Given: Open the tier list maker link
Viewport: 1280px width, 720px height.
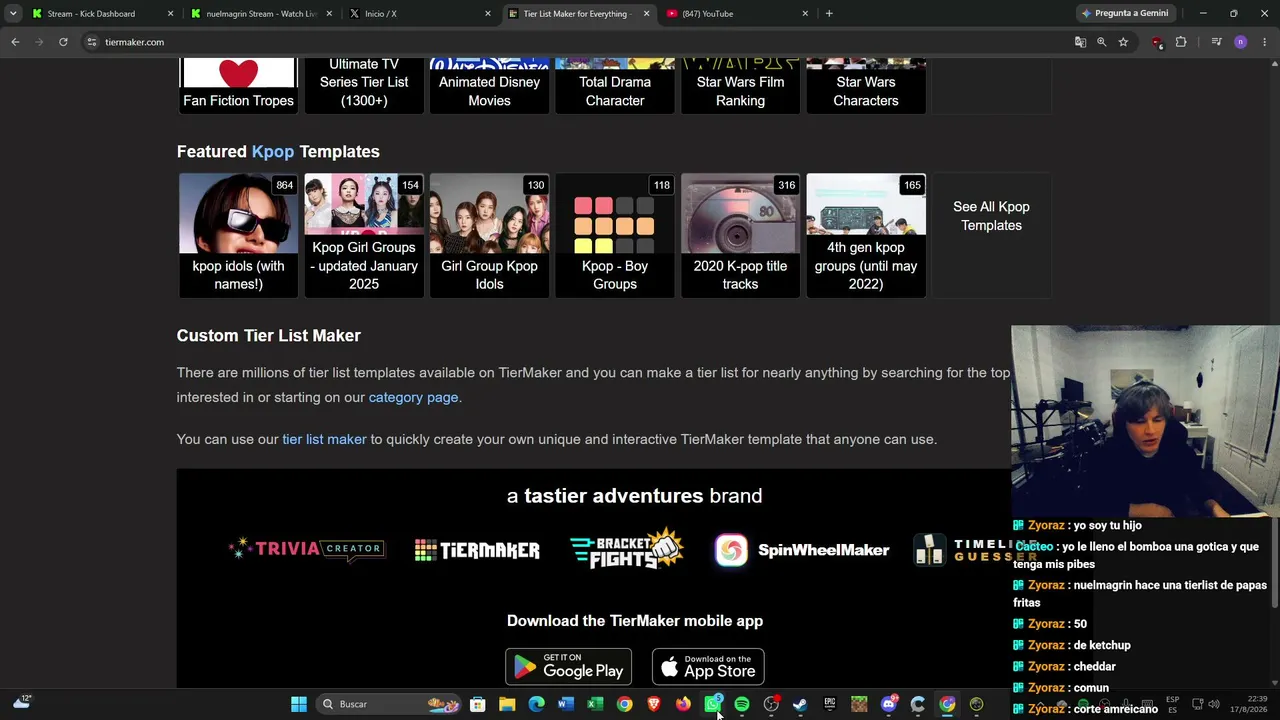Looking at the screenshot, I should coord(324,439).
